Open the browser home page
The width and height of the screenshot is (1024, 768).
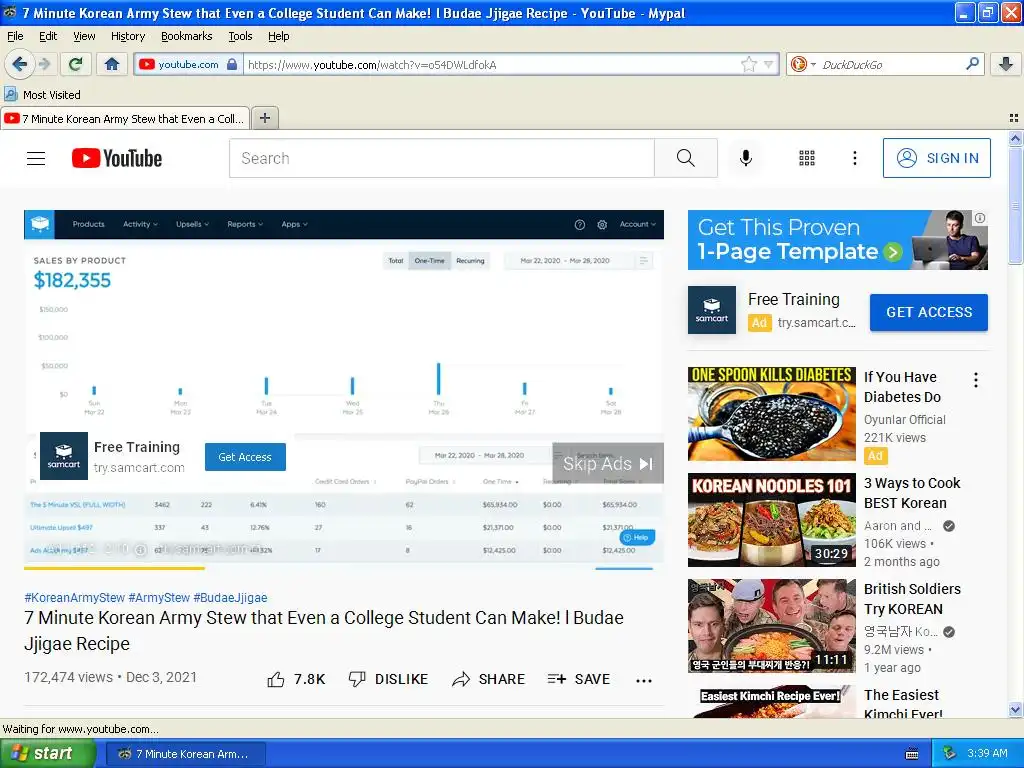pos(112,64)
